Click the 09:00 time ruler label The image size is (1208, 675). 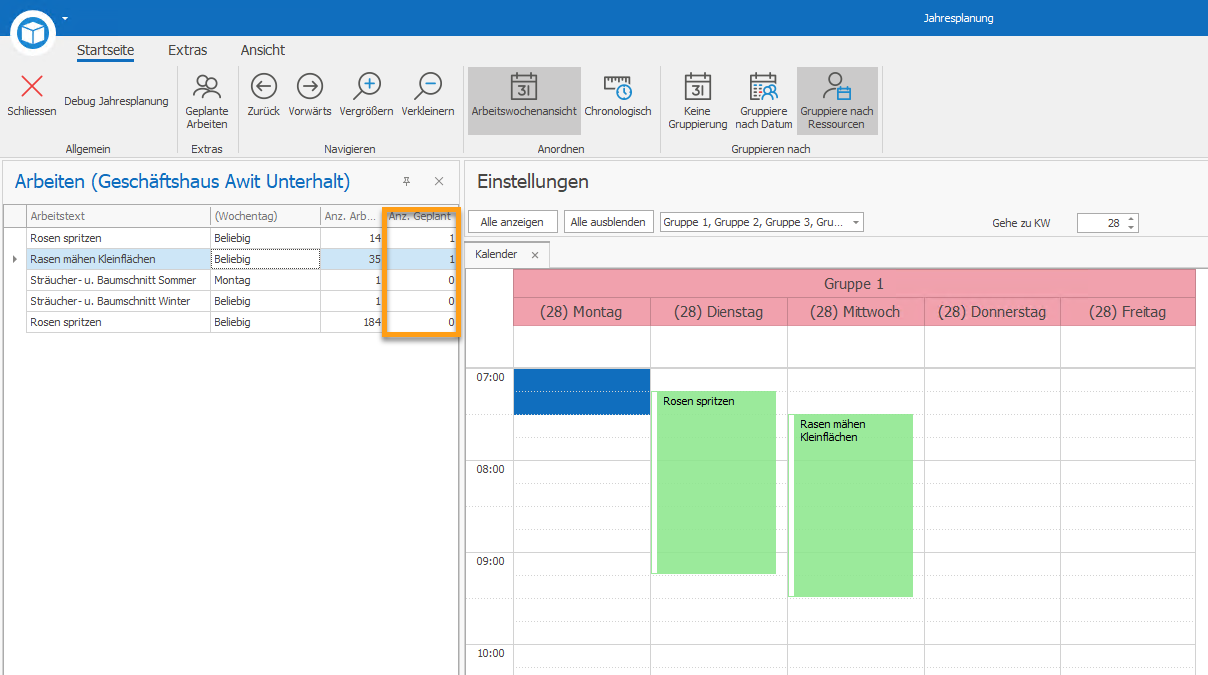(490, 561)
